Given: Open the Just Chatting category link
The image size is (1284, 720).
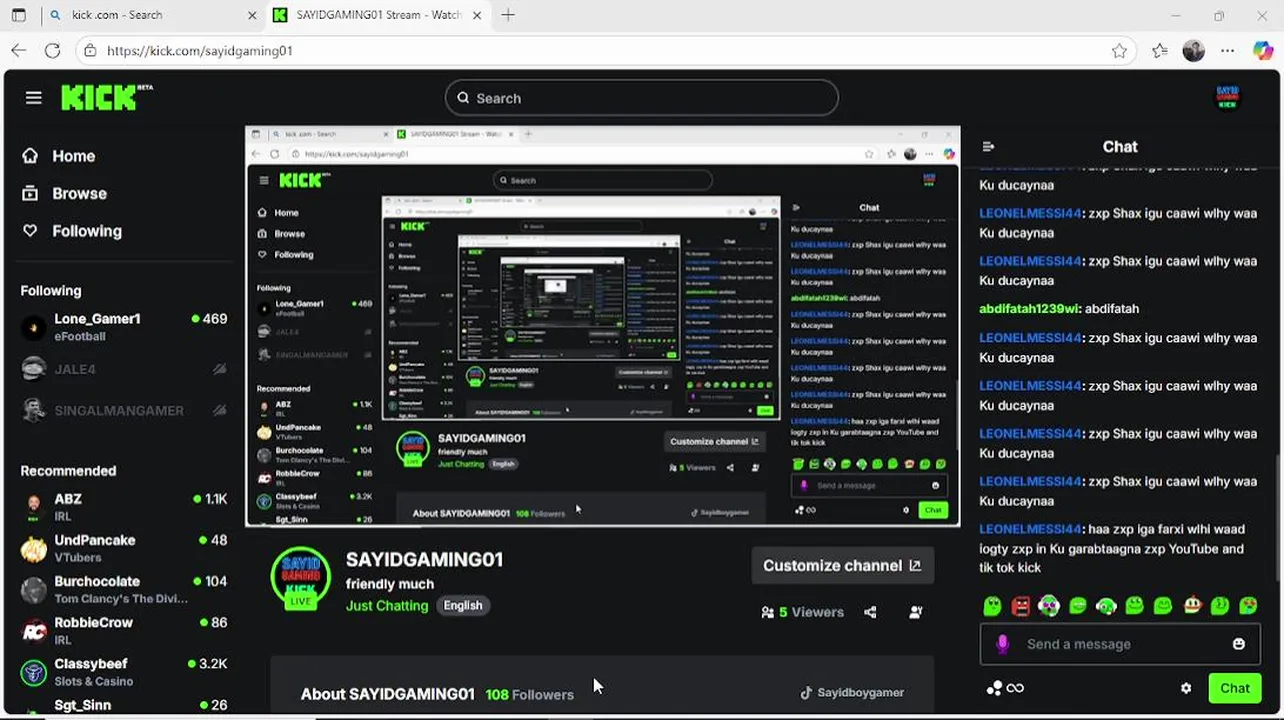Looking at the screenshot, I should [387, 606].
